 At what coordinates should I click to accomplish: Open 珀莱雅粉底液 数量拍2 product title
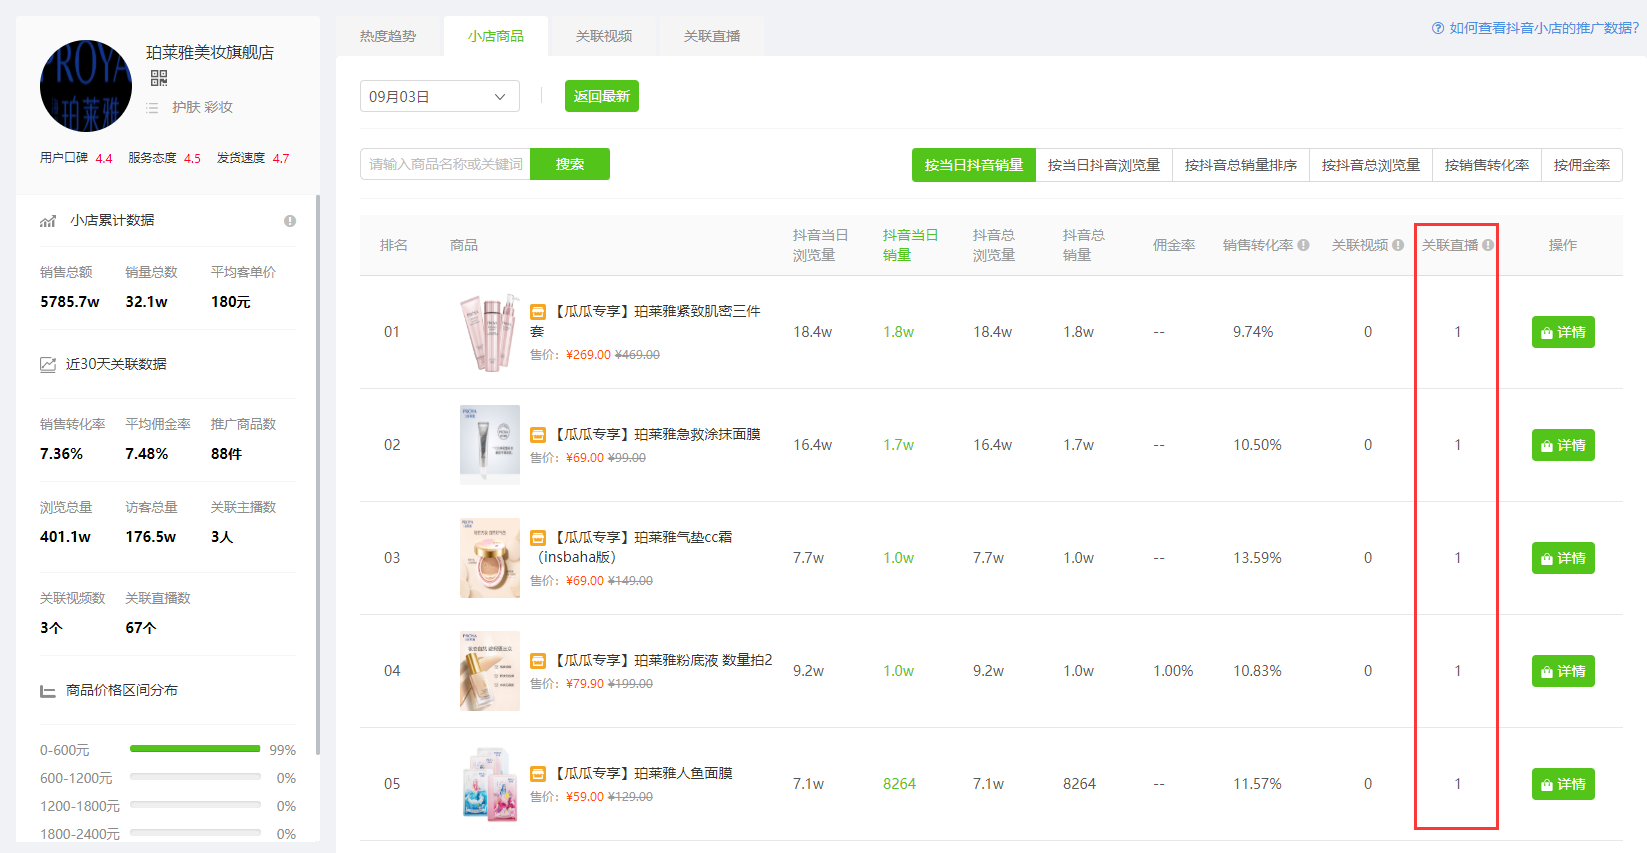point(662,660)
